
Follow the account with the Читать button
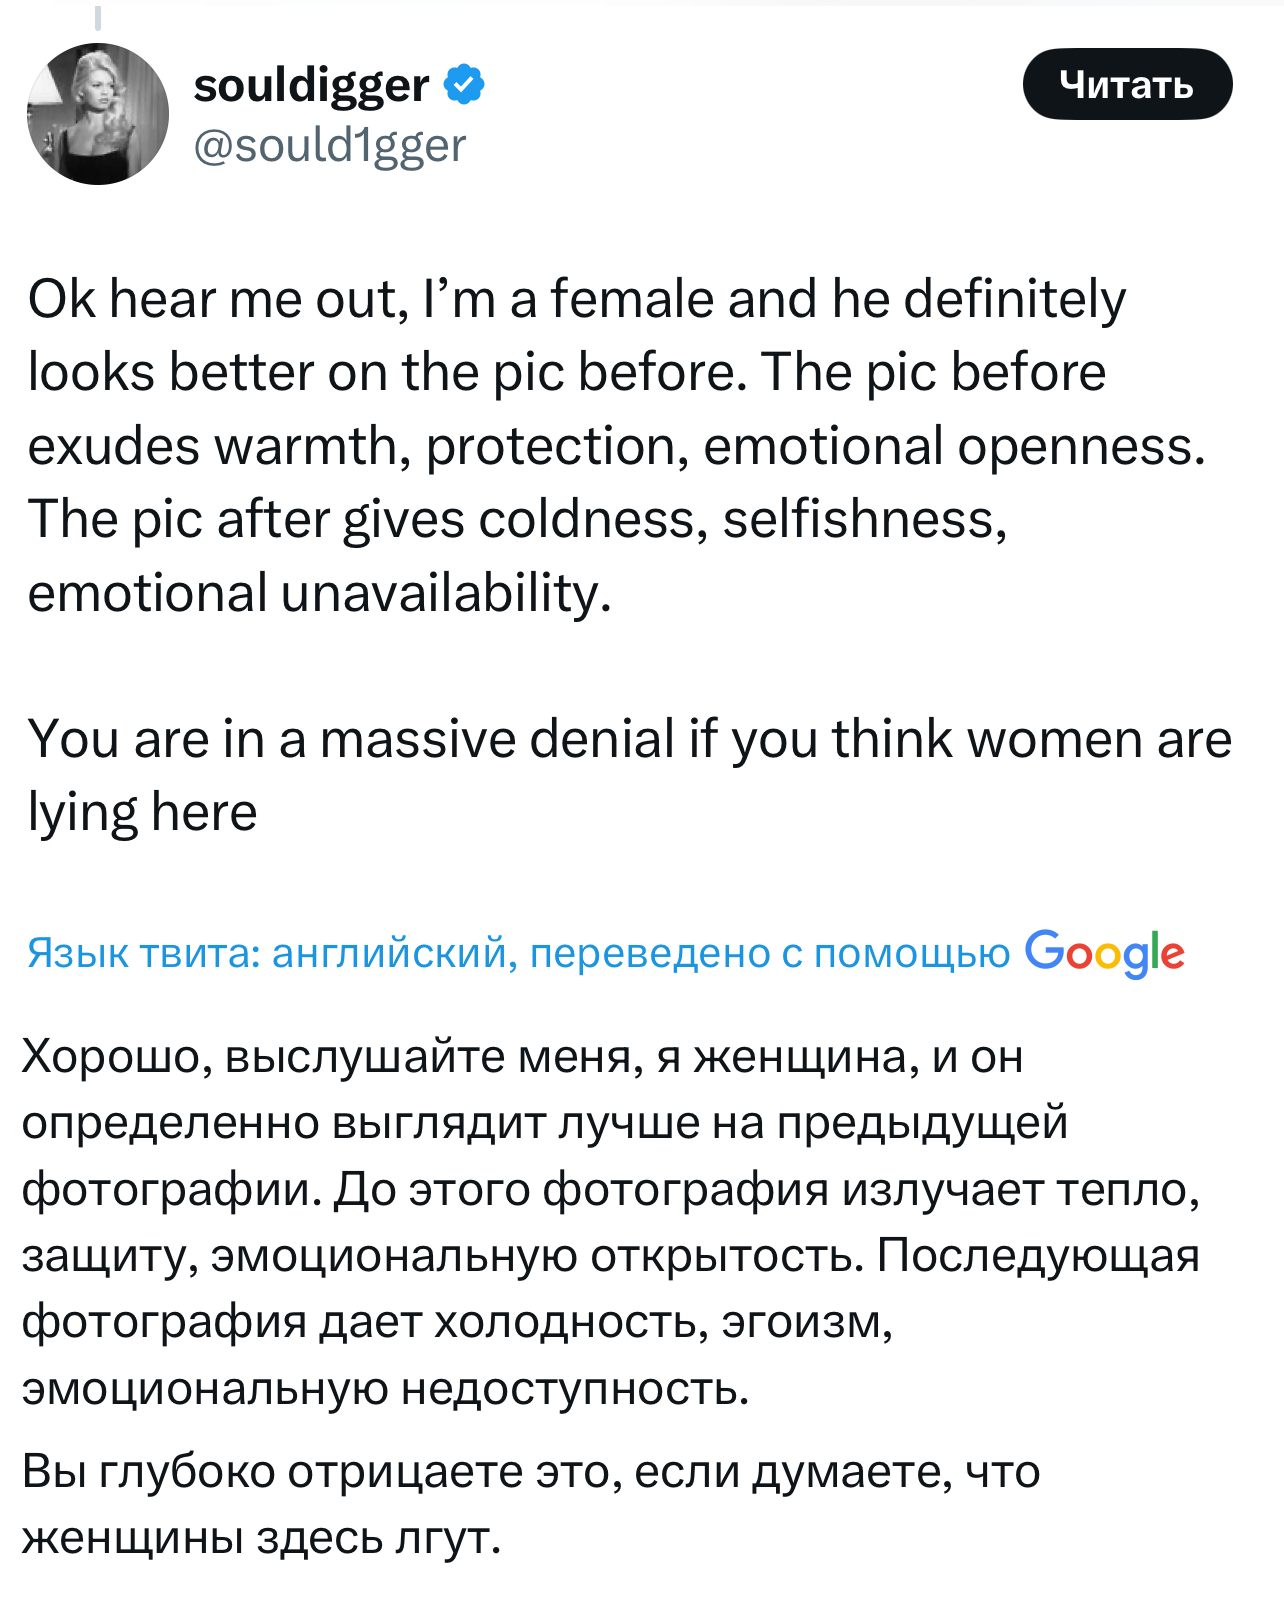point(1127,84)
